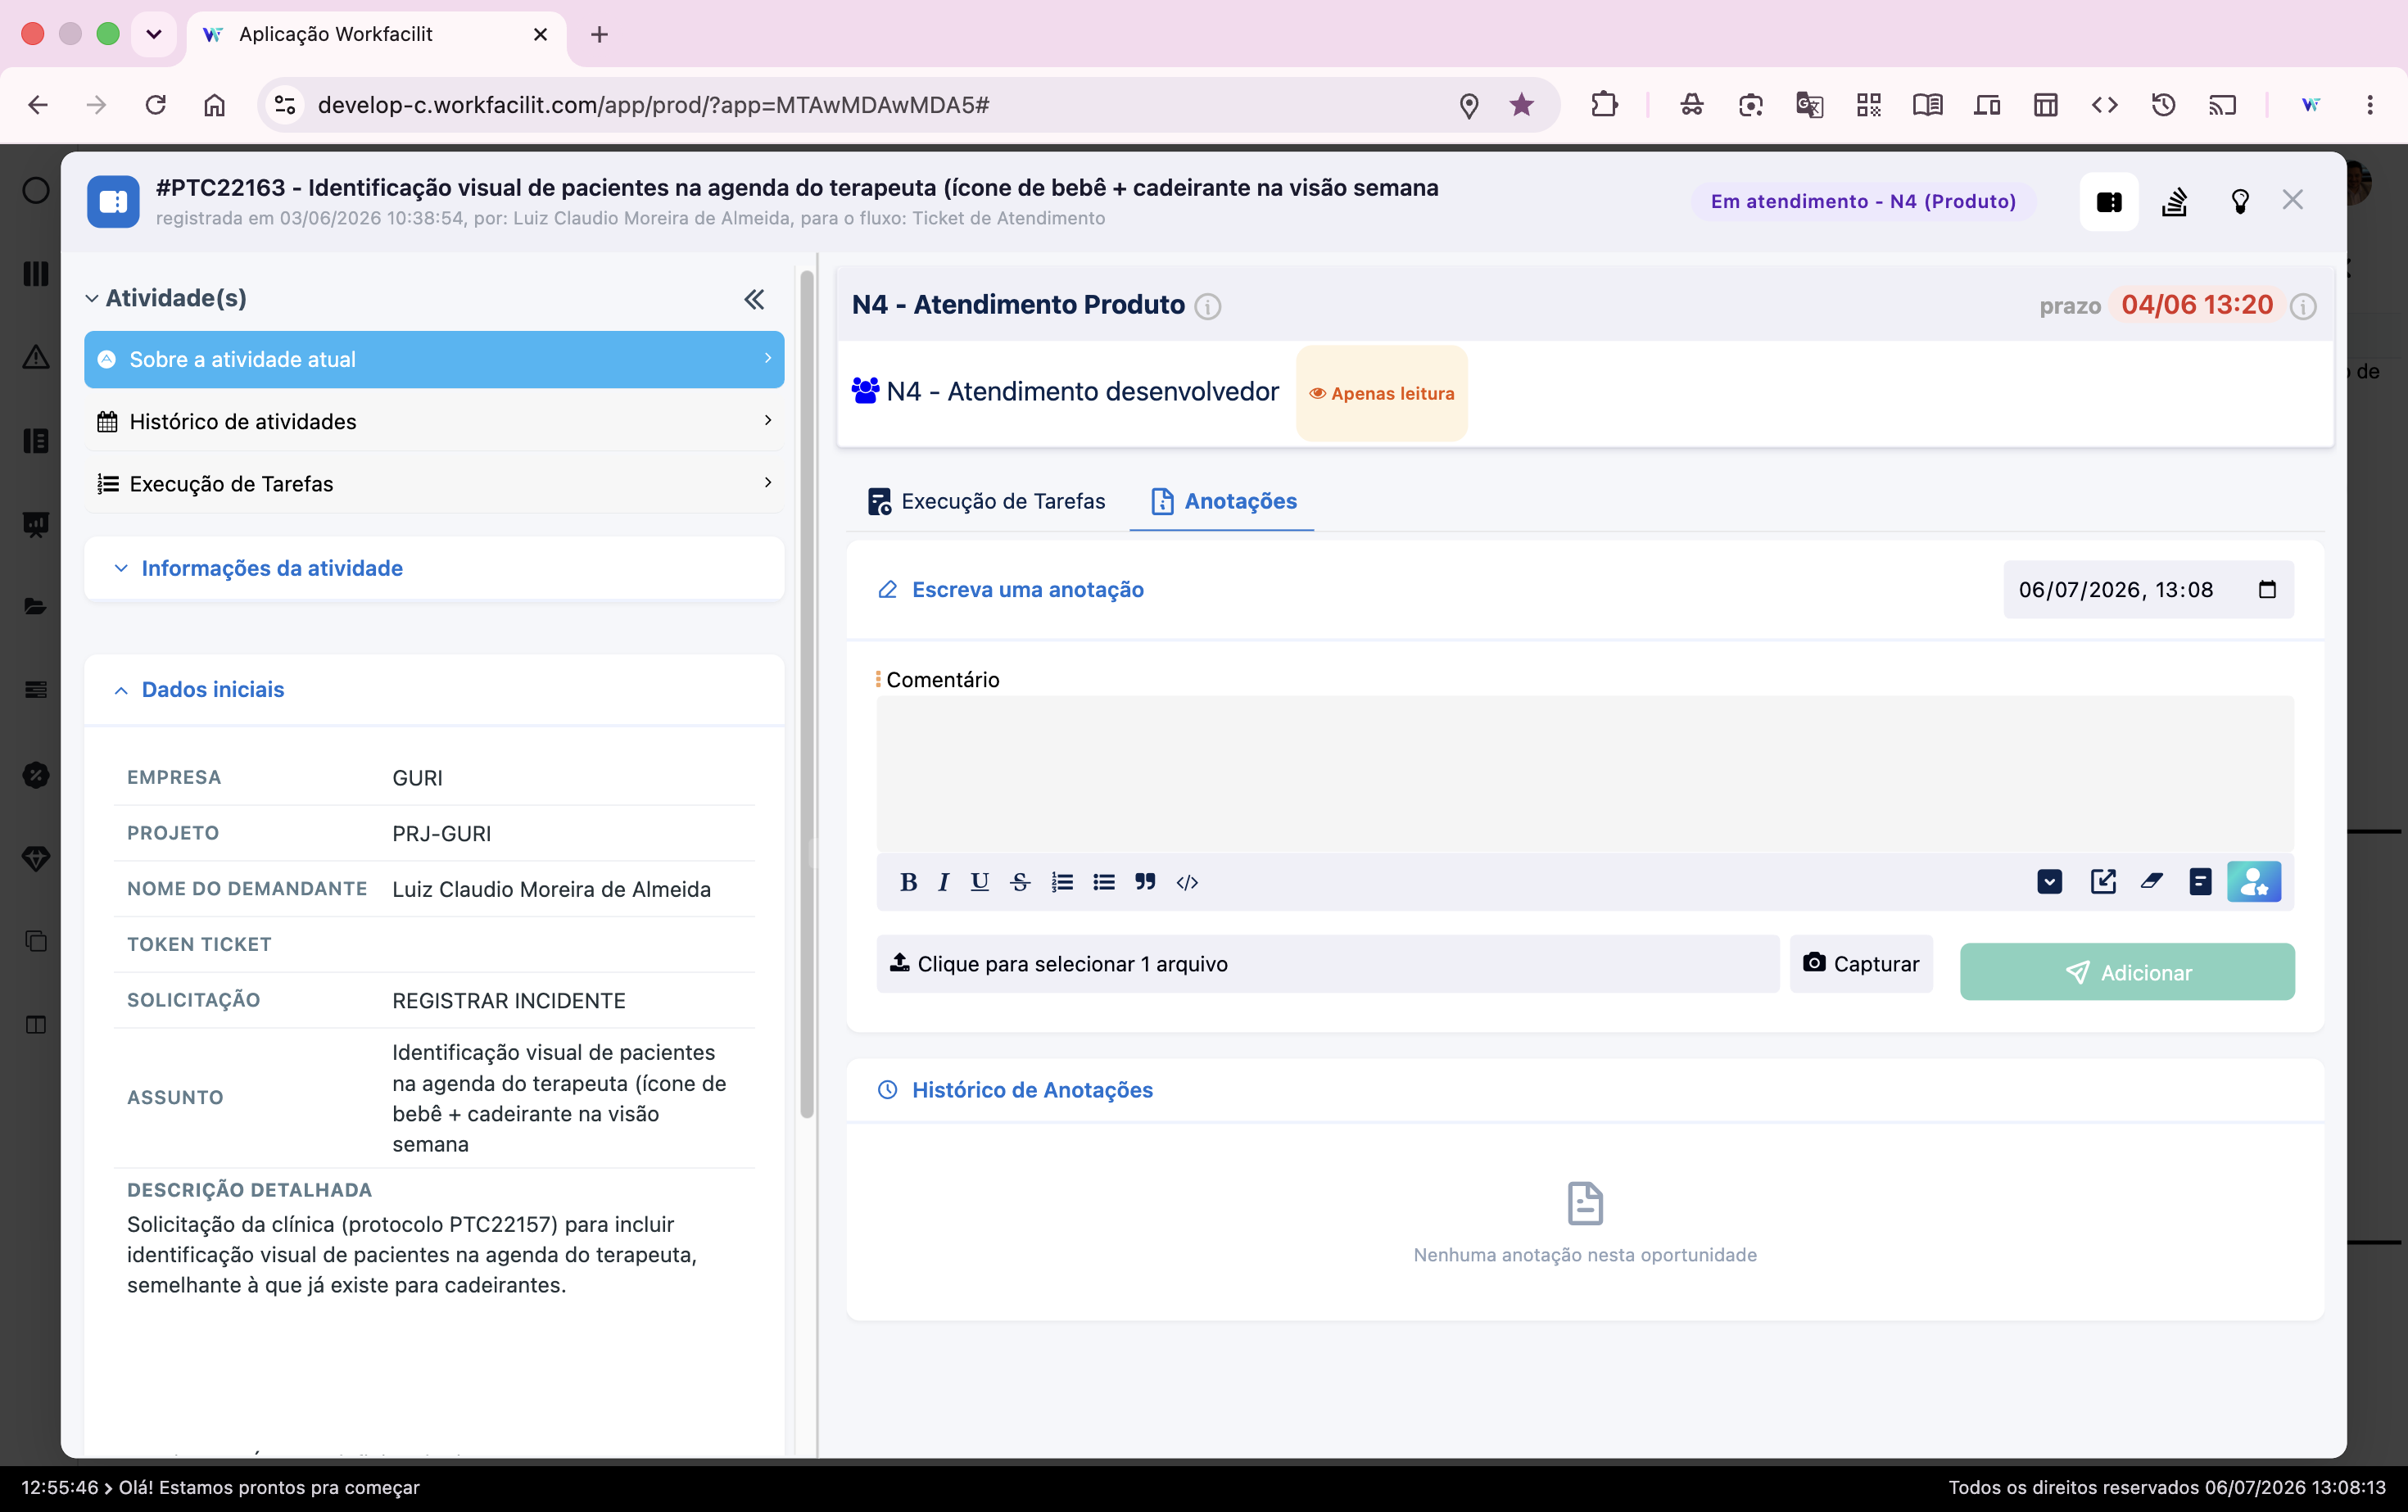Click to select a file for upload
Viewport: 2408px width, 1512px height.
pos(1328,964)
